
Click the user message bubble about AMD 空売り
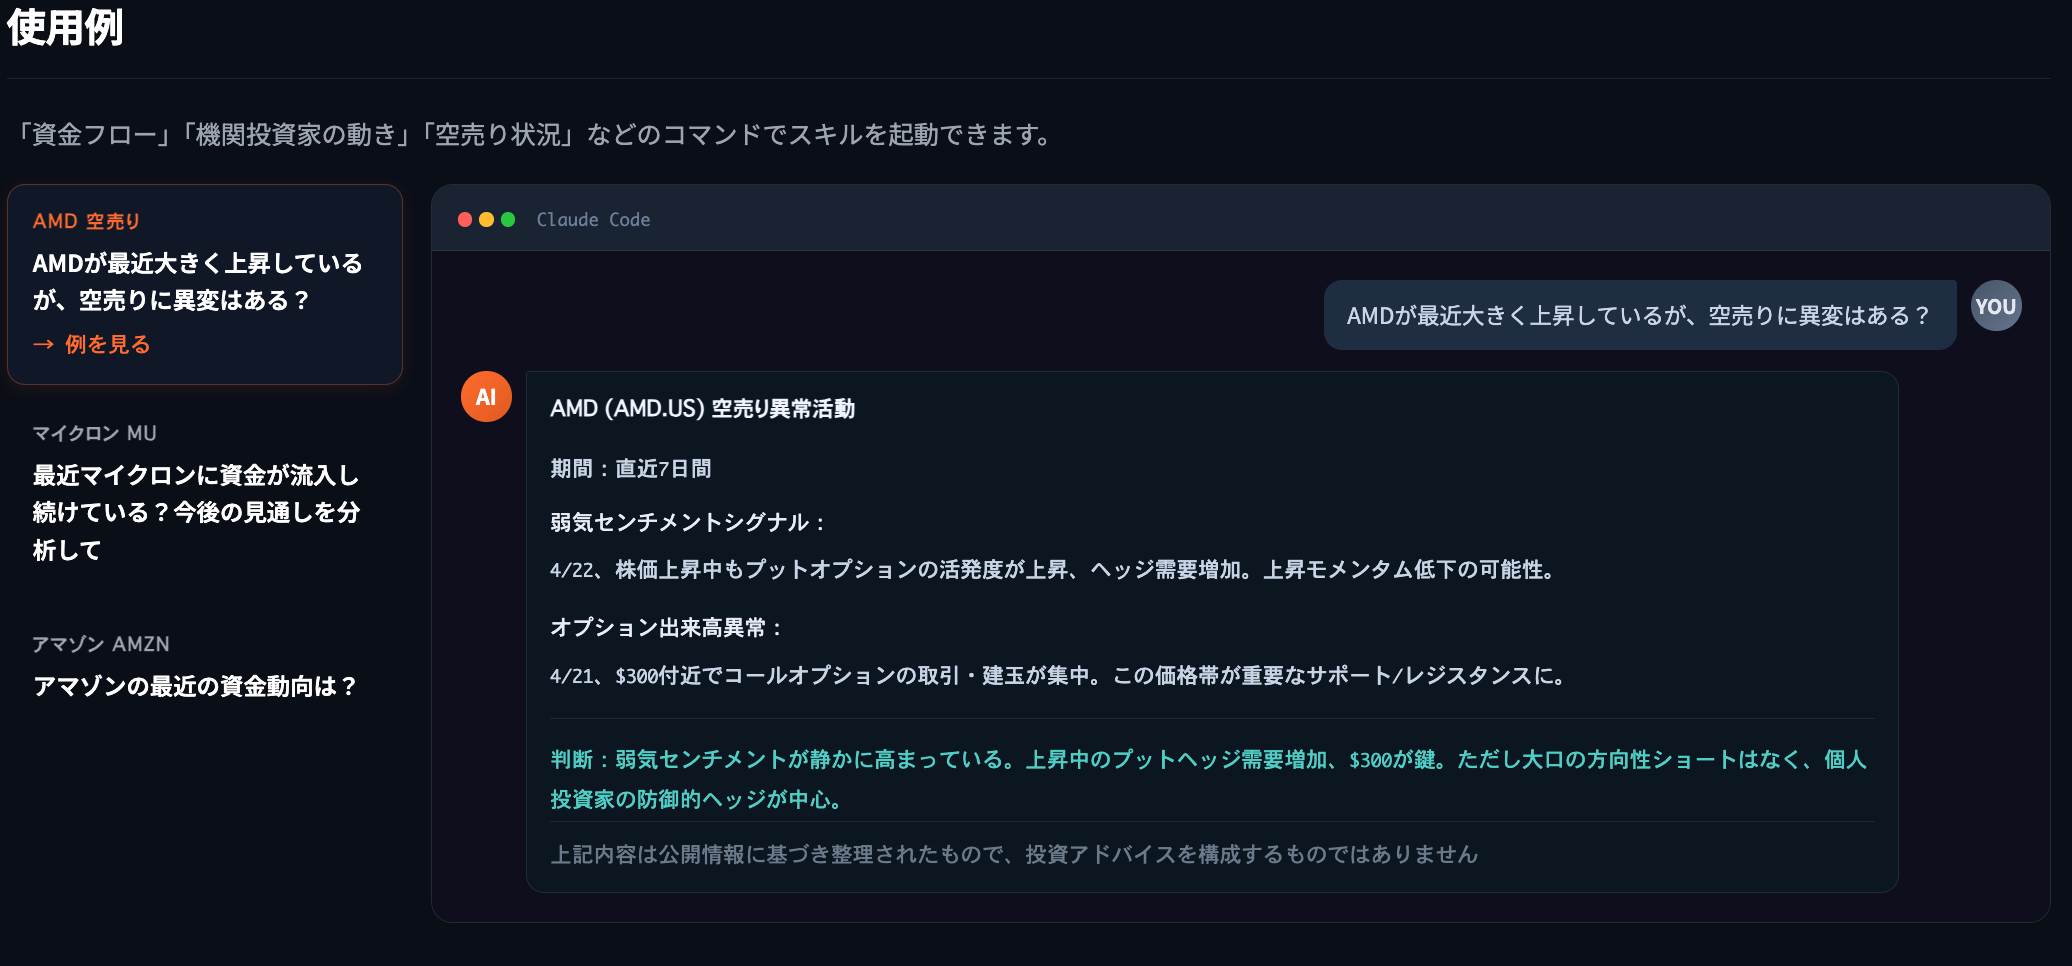point(1640,315)
